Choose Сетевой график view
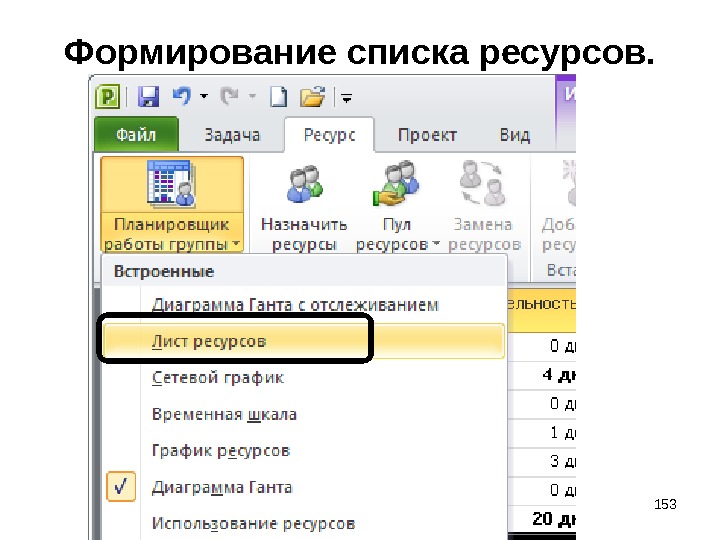 point(304,377)
